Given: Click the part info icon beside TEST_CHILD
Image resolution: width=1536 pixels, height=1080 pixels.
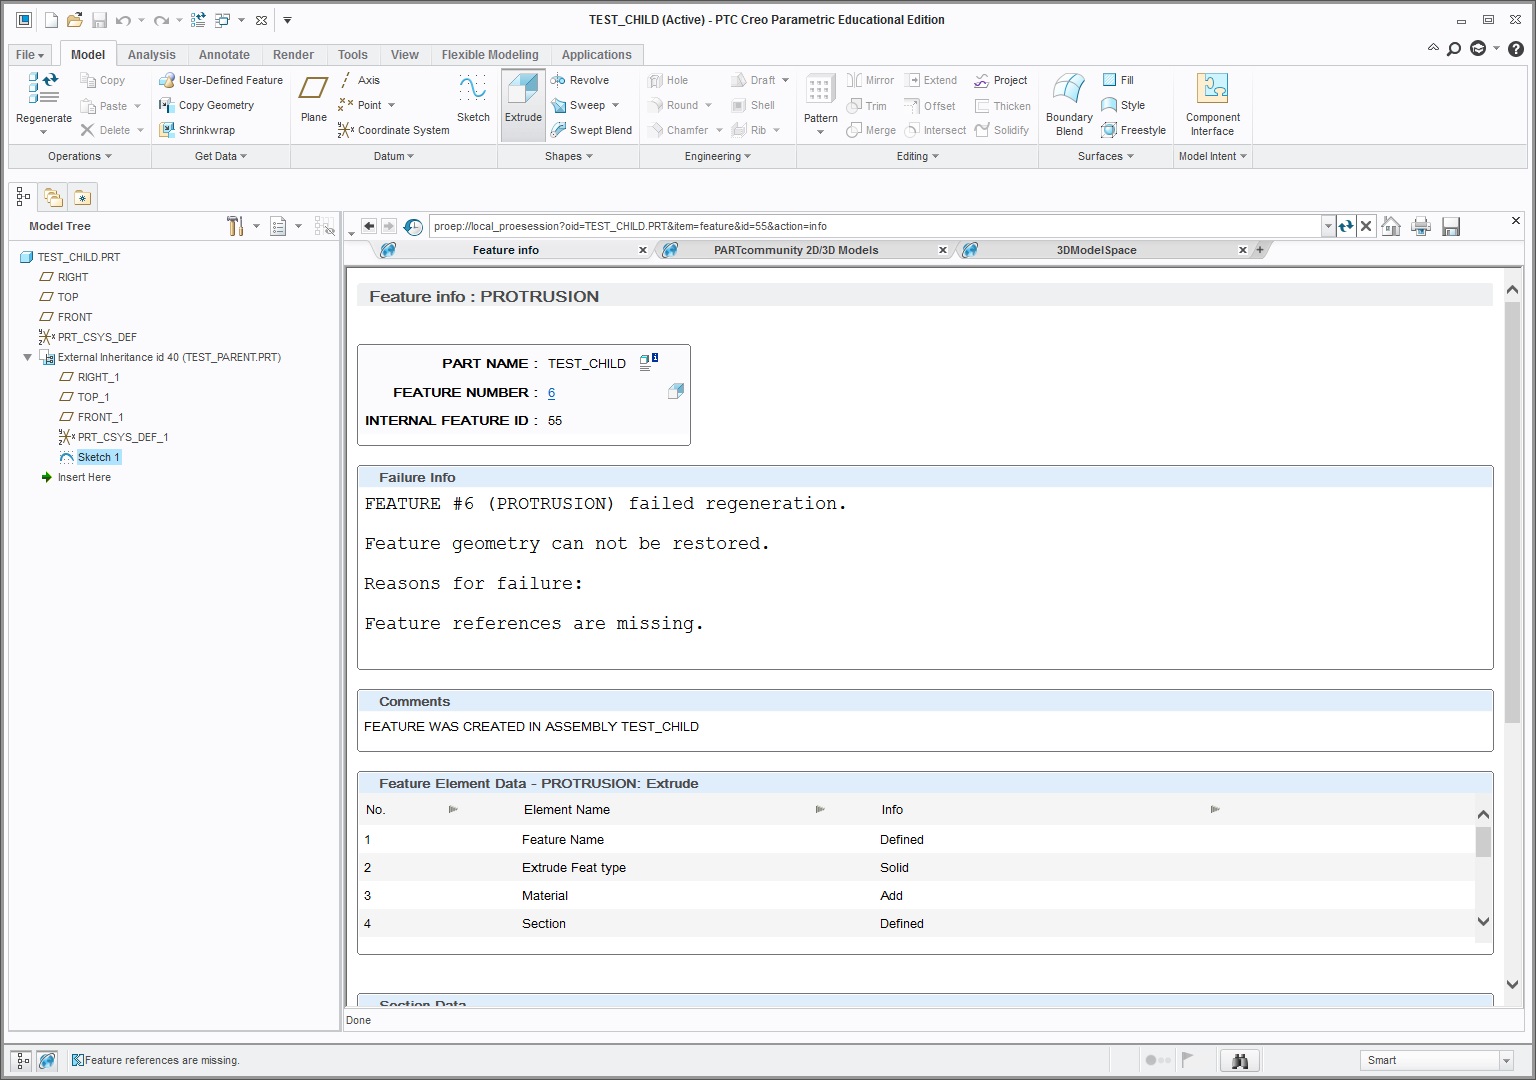Looking at the screenshot, I should click(x=648, y=362).
